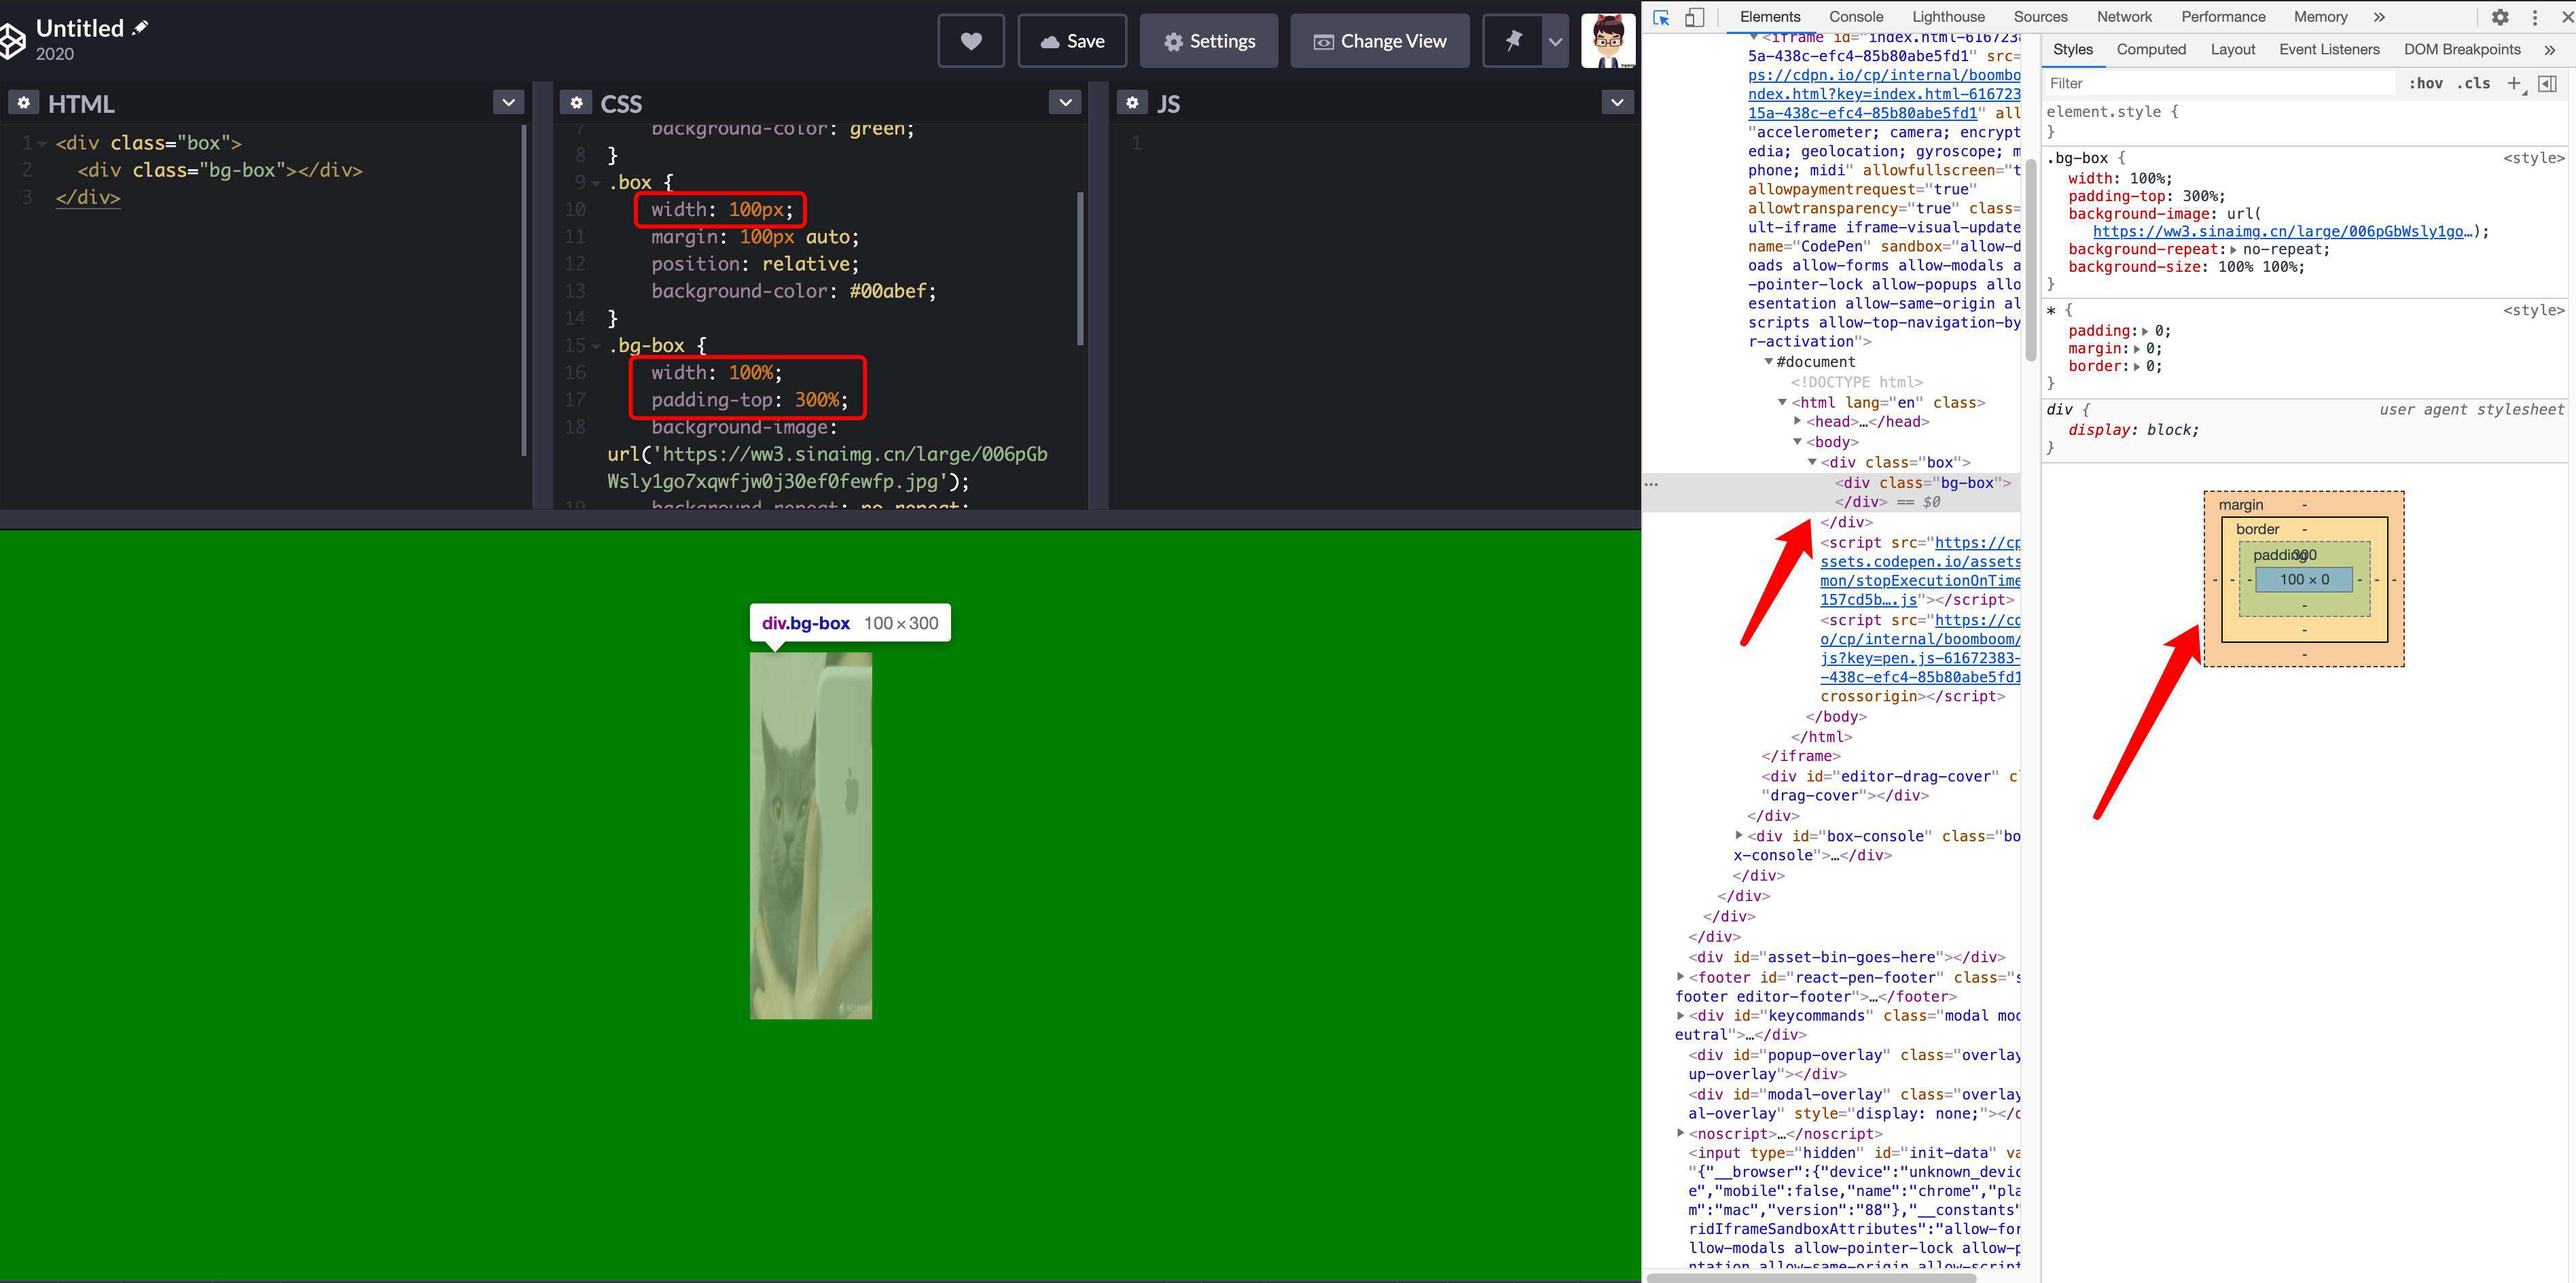Open dropdown arrow next to pin button
This screenshot has width=2576, height=1283.
pyautogui.click(x=1555, y=41)
